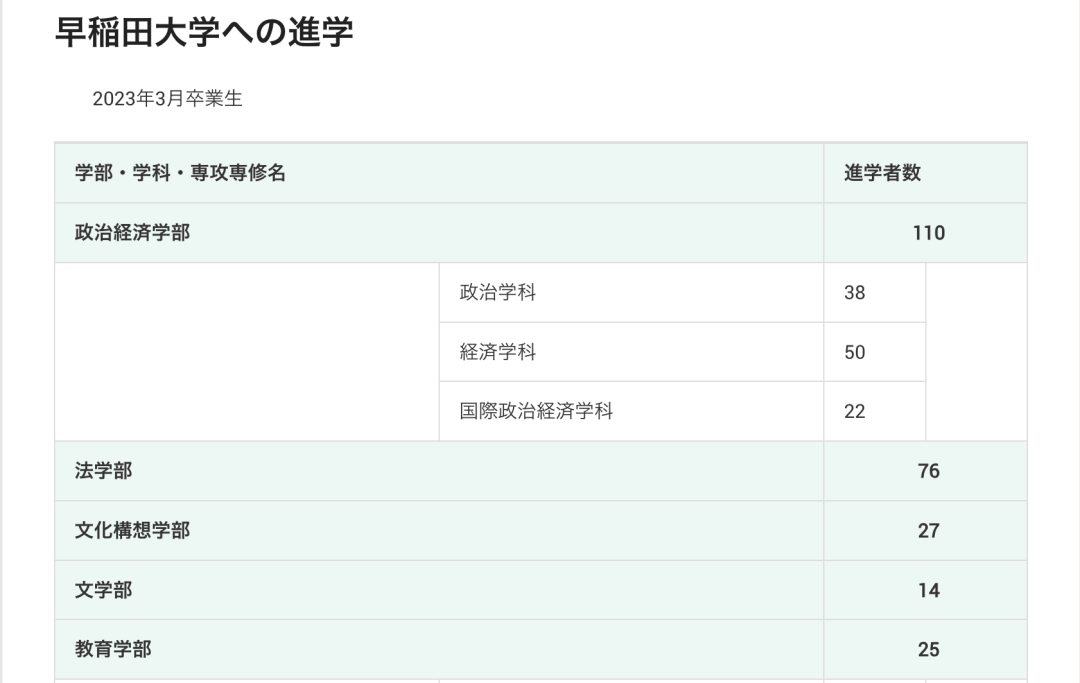This screenshot has height=683, width=1080.
Task: Click the 14 count for 文学部
Action: click(x=928, y=590)
